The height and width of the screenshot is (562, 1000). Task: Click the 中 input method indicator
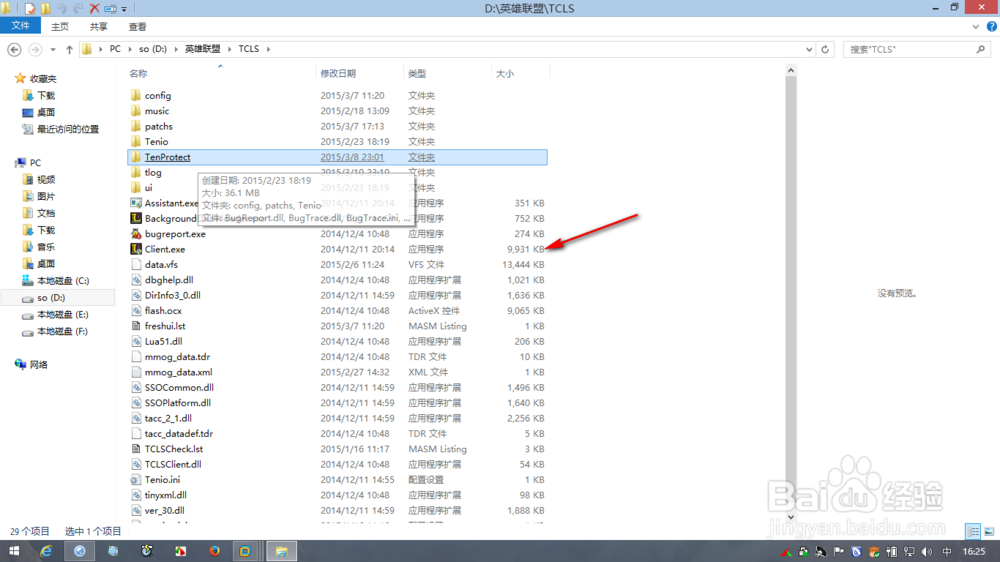(947, 551)
